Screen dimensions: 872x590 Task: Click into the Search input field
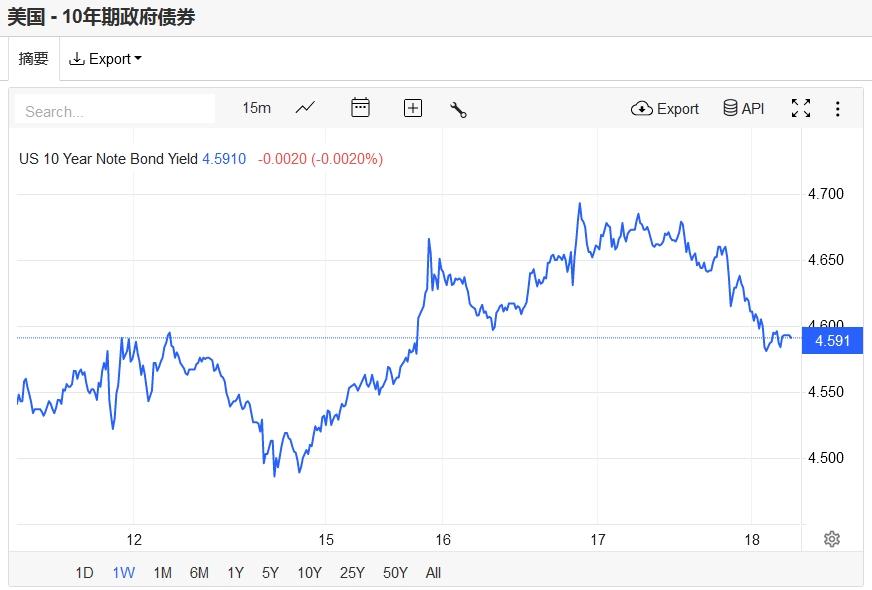[115, 110]
